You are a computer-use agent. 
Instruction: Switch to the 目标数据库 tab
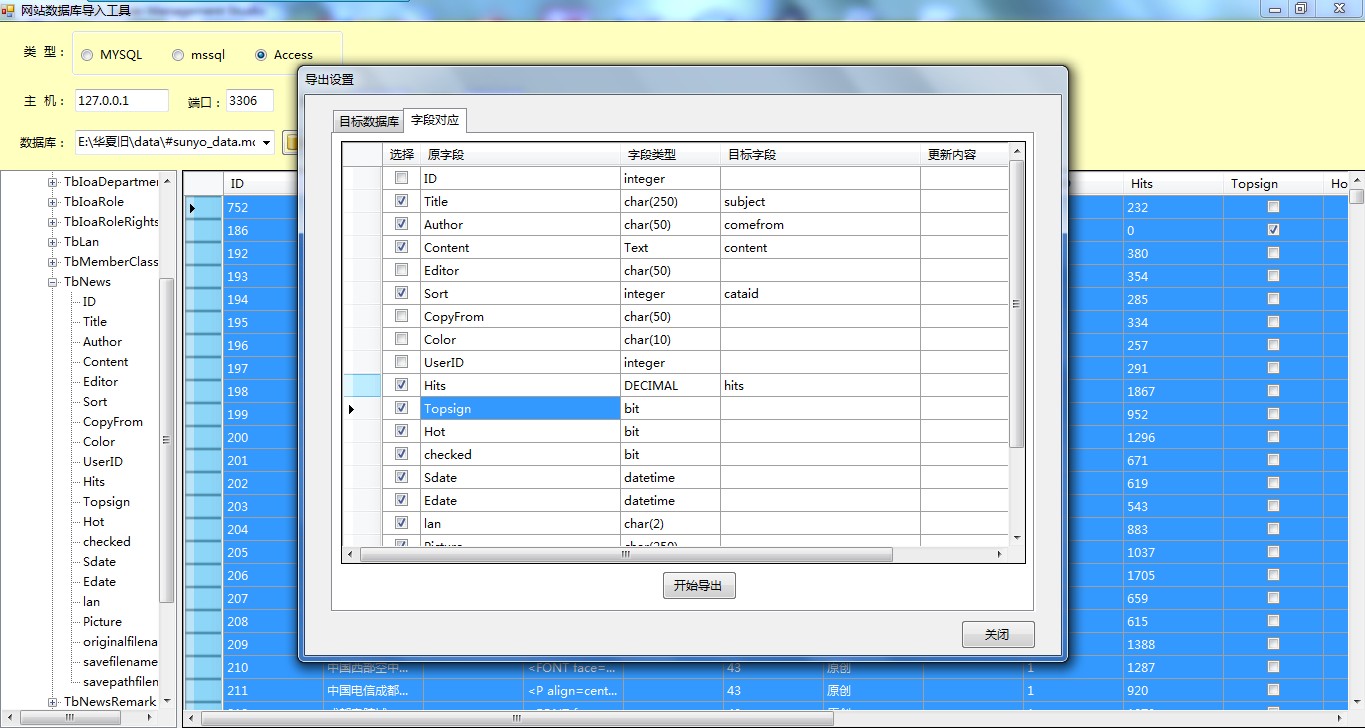(368, 122)
